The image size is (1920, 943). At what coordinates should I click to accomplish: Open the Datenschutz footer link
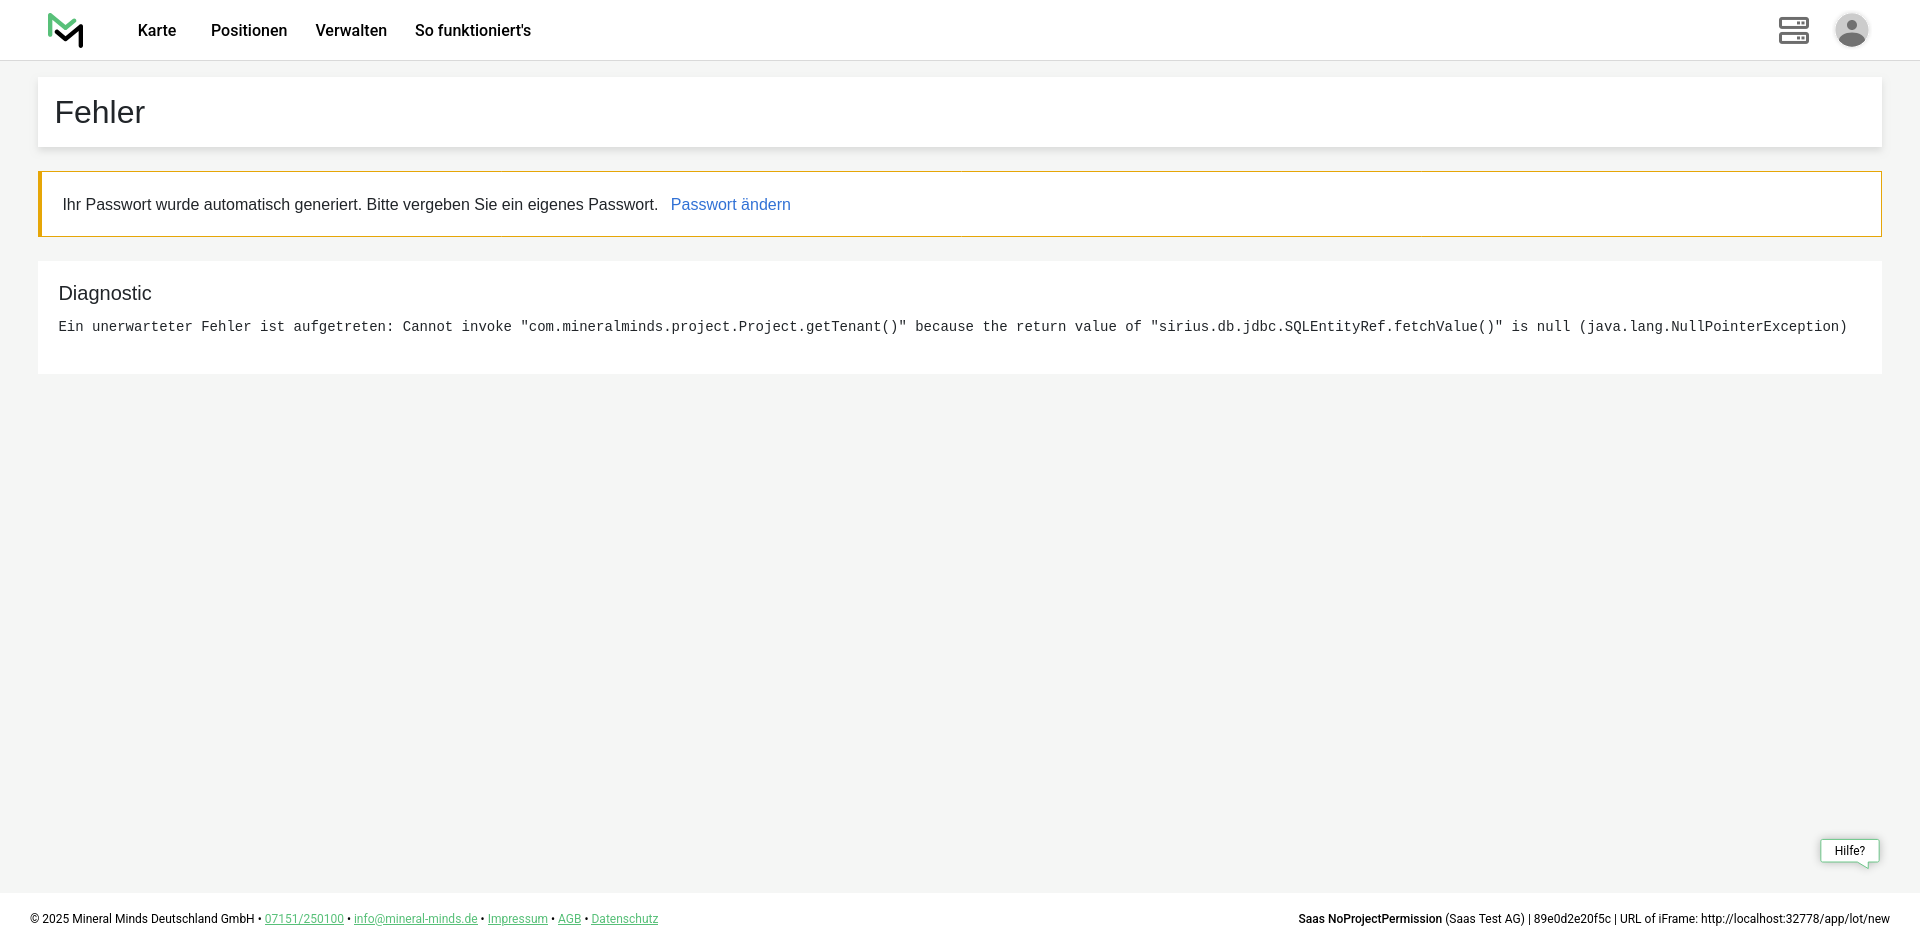(624, 919)
